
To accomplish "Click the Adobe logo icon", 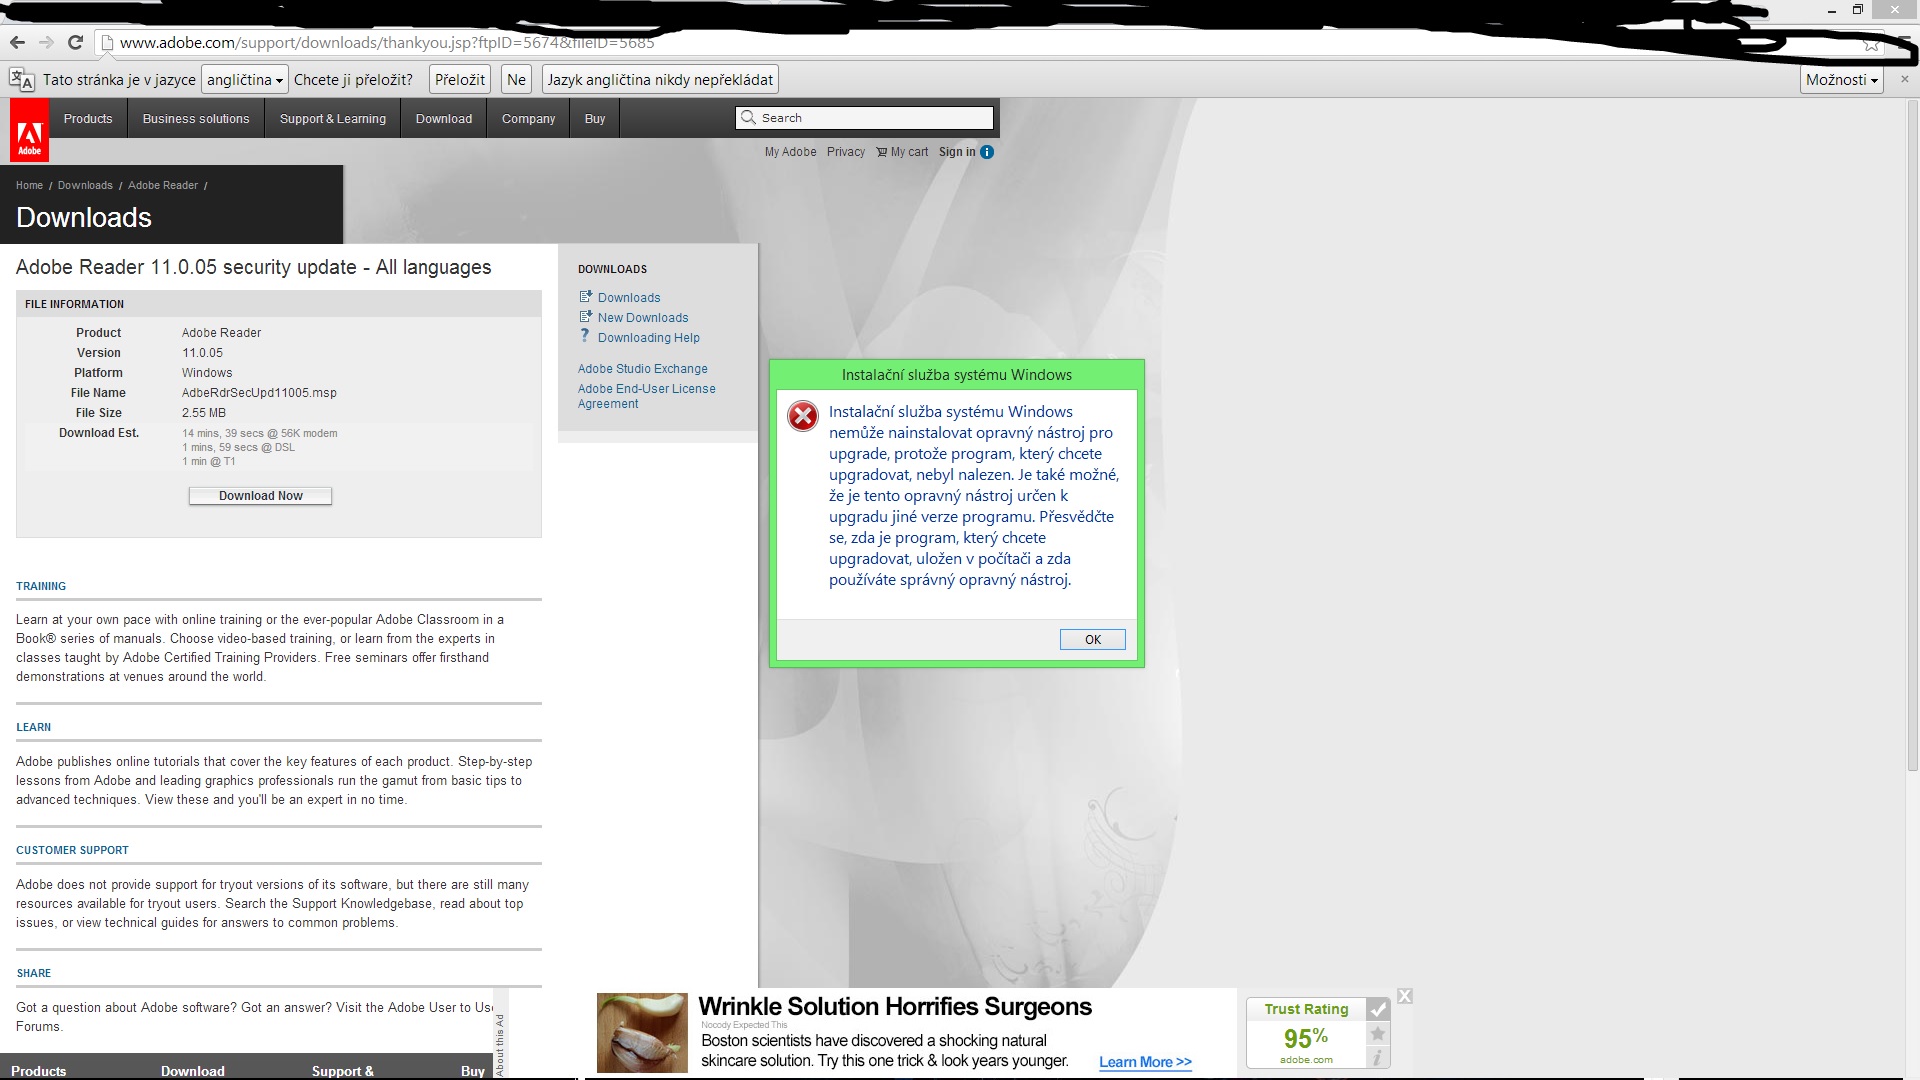I will coord(29,131).
